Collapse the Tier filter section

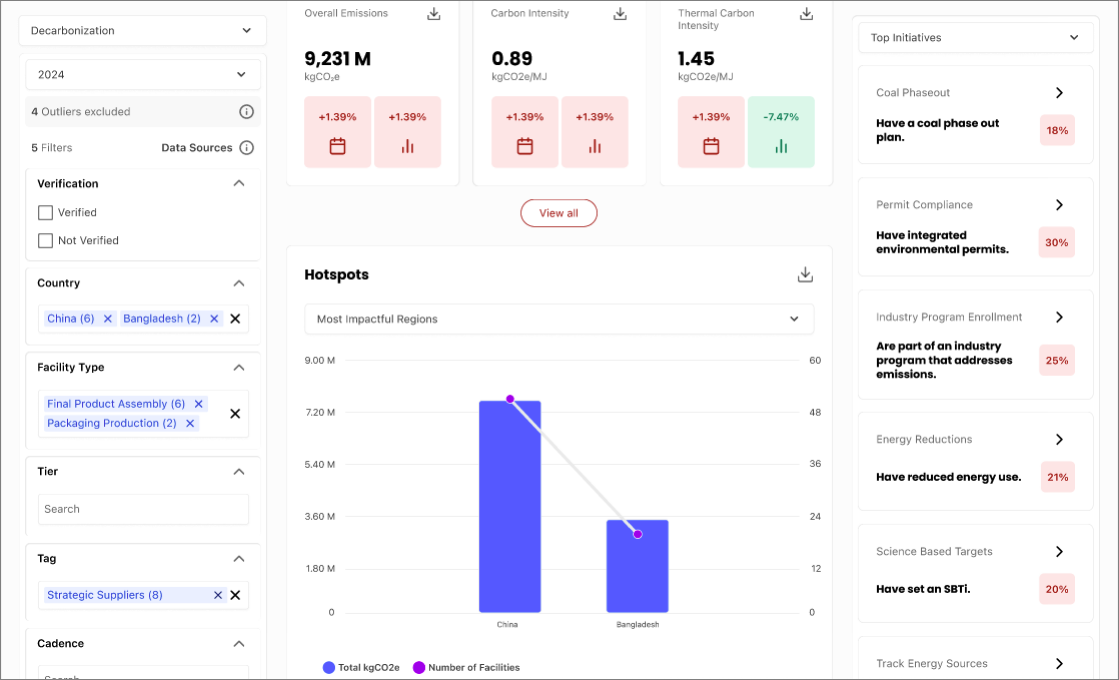pos(239,472)
